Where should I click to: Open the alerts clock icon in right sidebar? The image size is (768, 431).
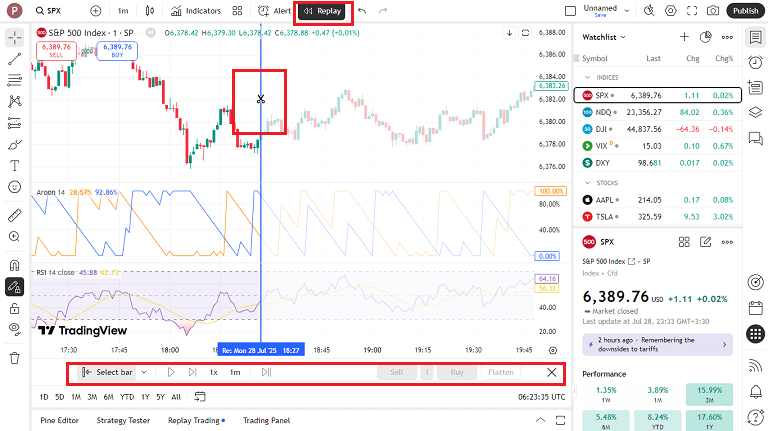pyautogui.click(x=755, y=62)
